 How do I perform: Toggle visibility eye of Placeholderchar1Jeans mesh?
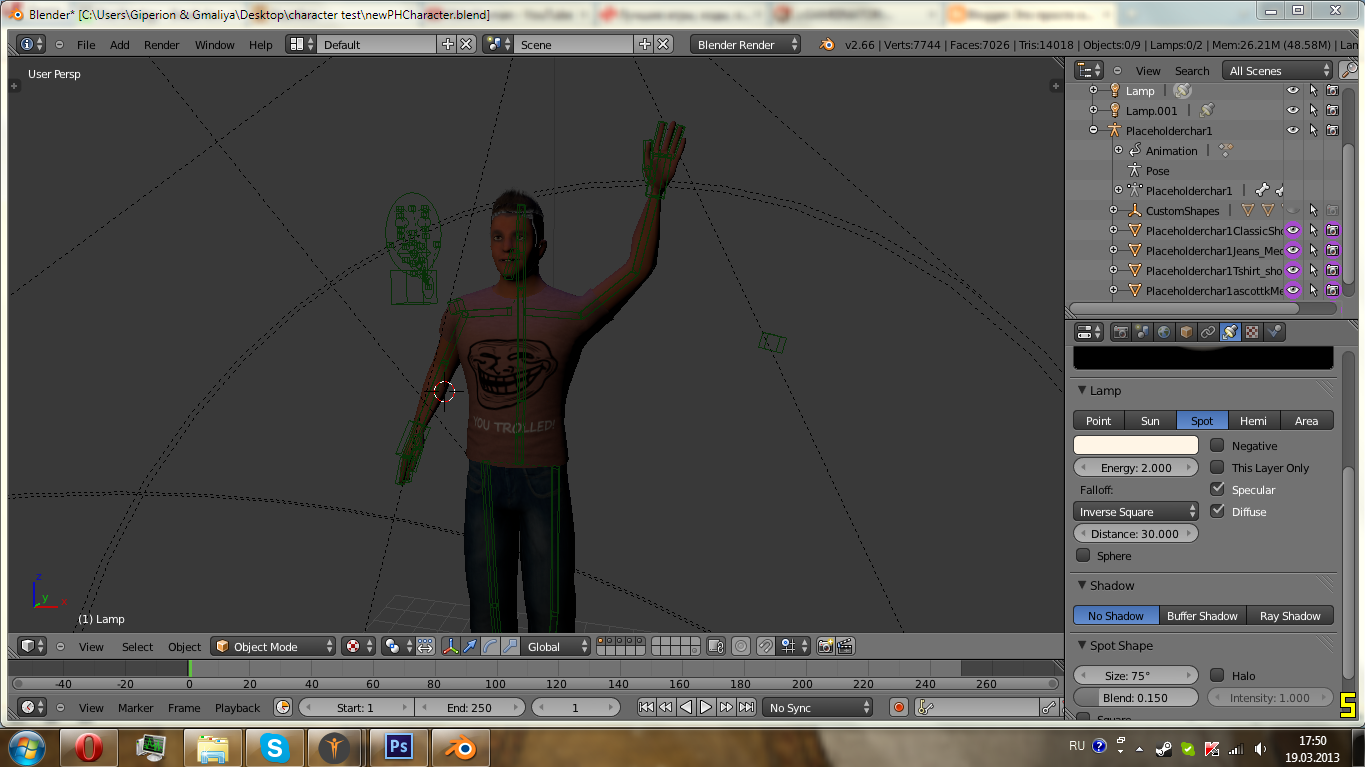[x=1293, y=250]
